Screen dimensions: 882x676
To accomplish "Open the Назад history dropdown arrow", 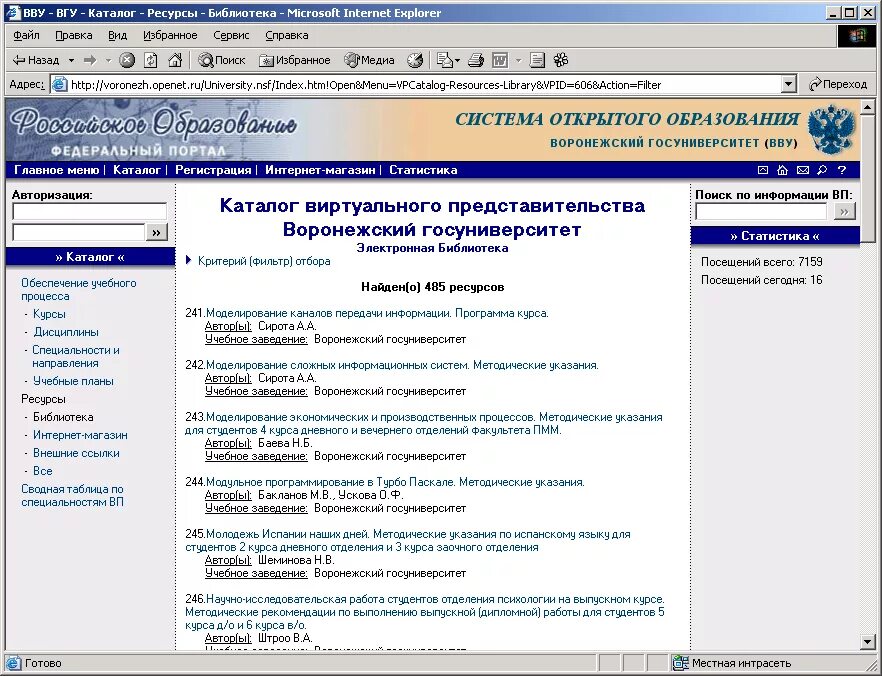I will coord(71,60).
